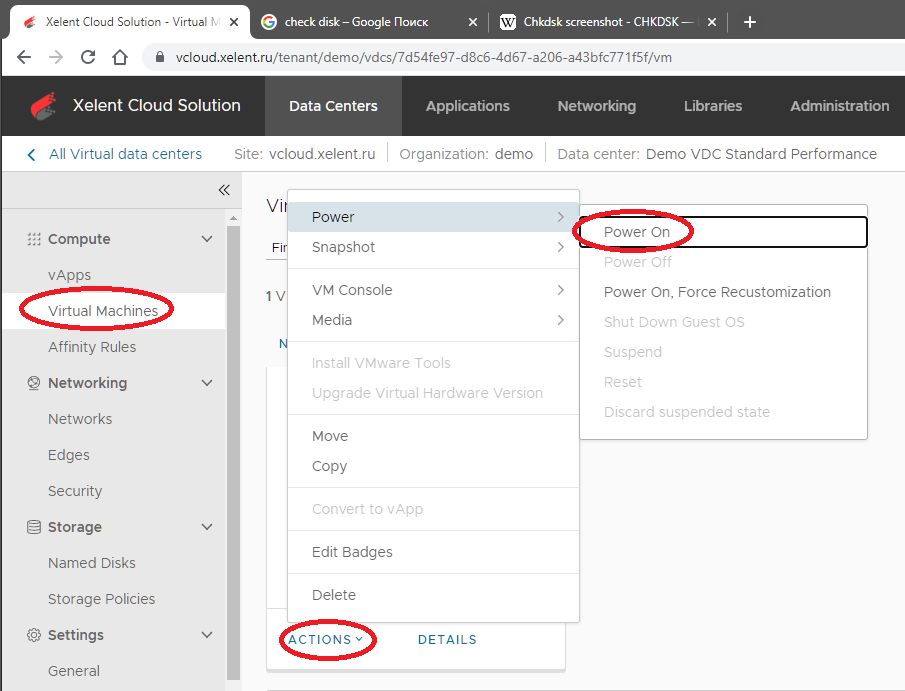Close the Xelent Cloud Solution tab

coord(234,22)
